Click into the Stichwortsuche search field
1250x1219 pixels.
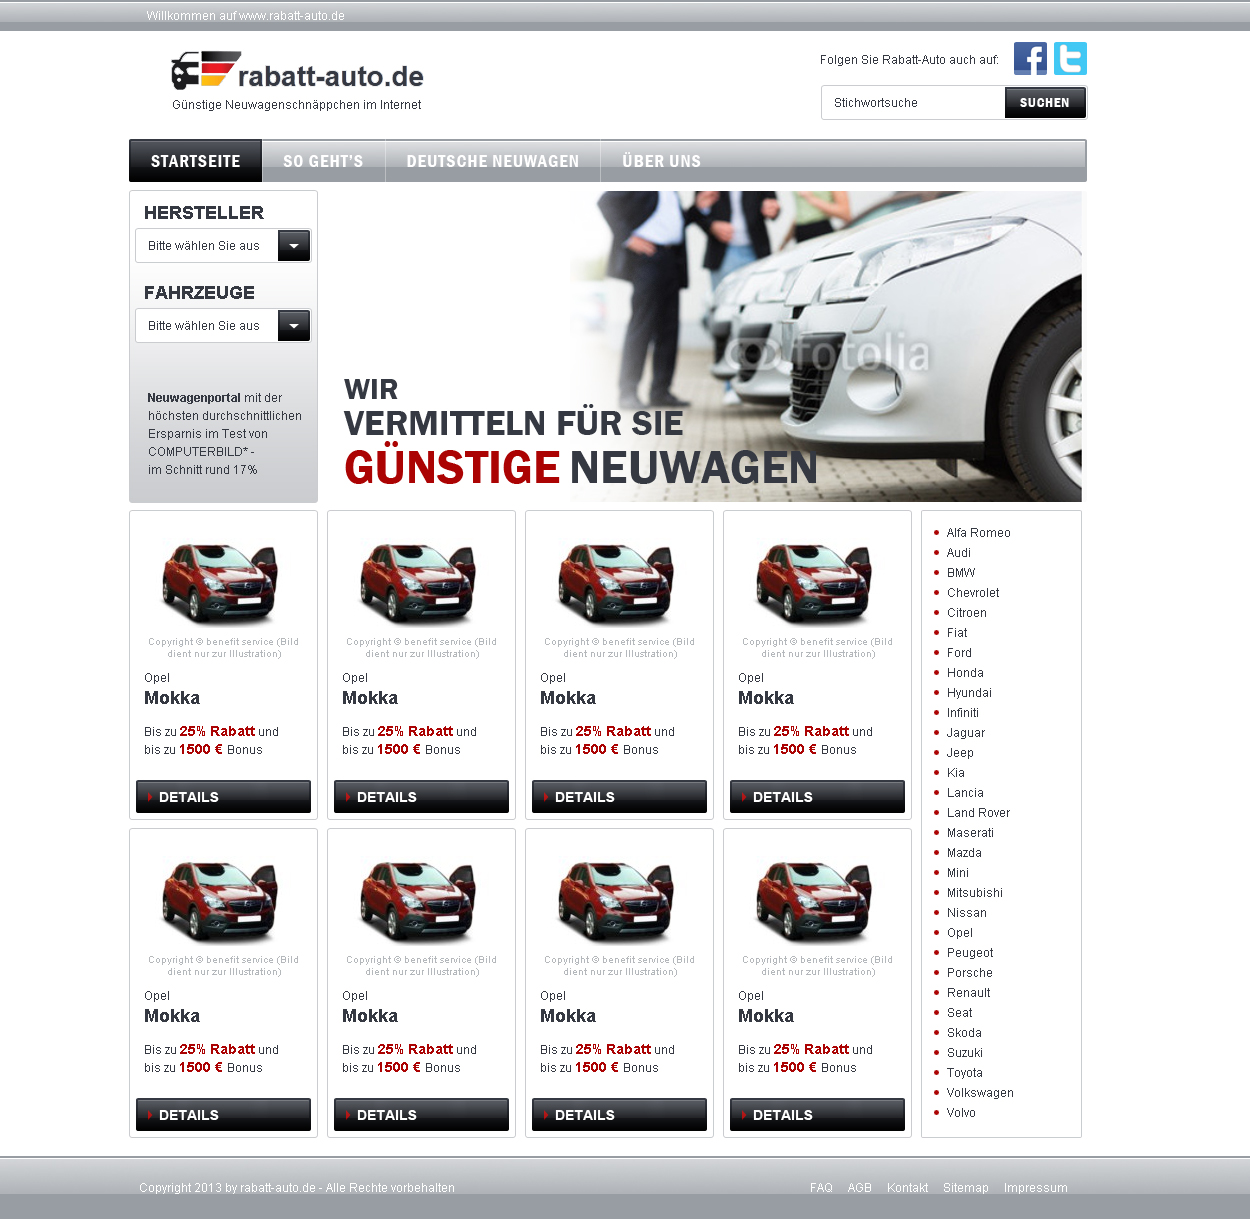(913, 103)
